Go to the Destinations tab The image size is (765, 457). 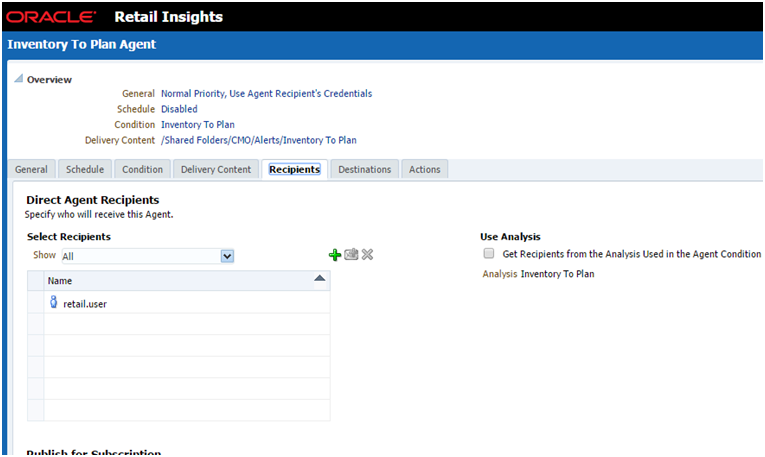[x=364, y=169]
